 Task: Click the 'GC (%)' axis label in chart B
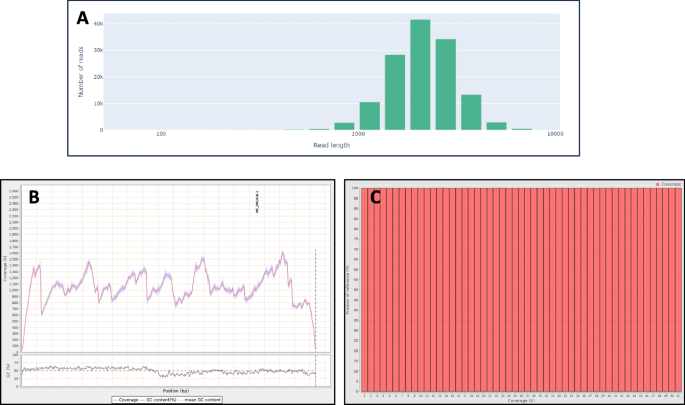click(x=7, y=371)
